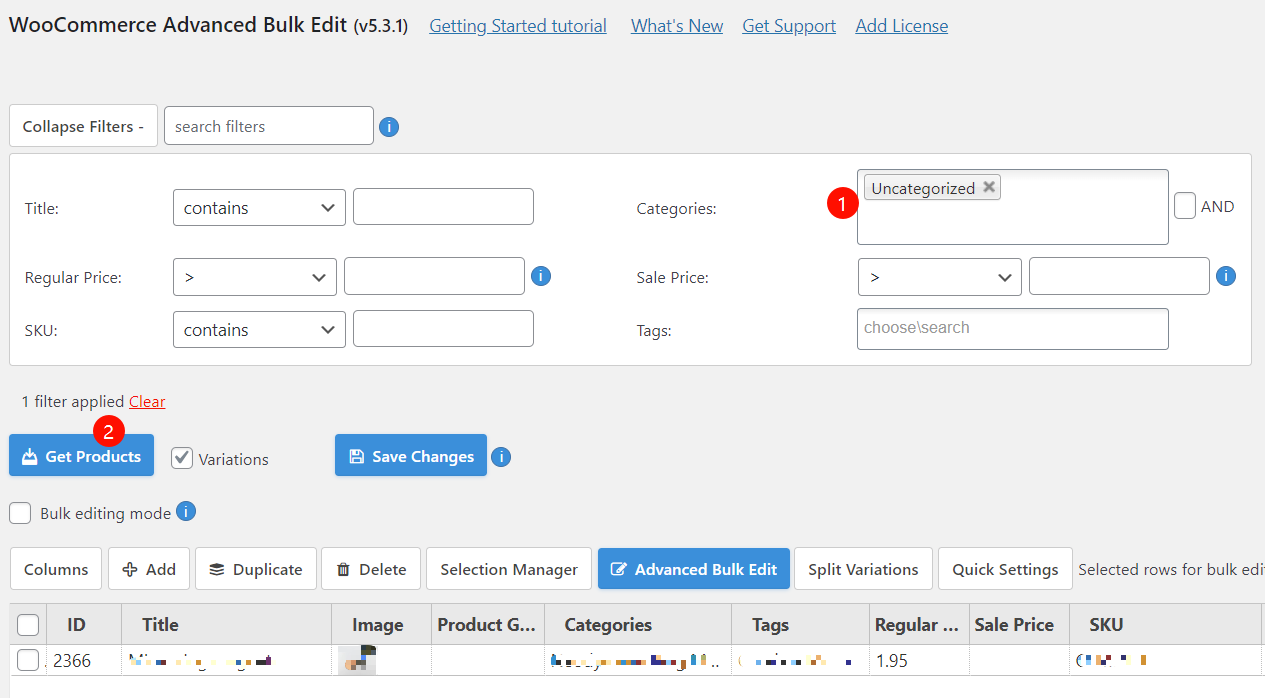Open Quick Settings
The height and width of the screenshot is (698, 1265).
pos(1005,569)
